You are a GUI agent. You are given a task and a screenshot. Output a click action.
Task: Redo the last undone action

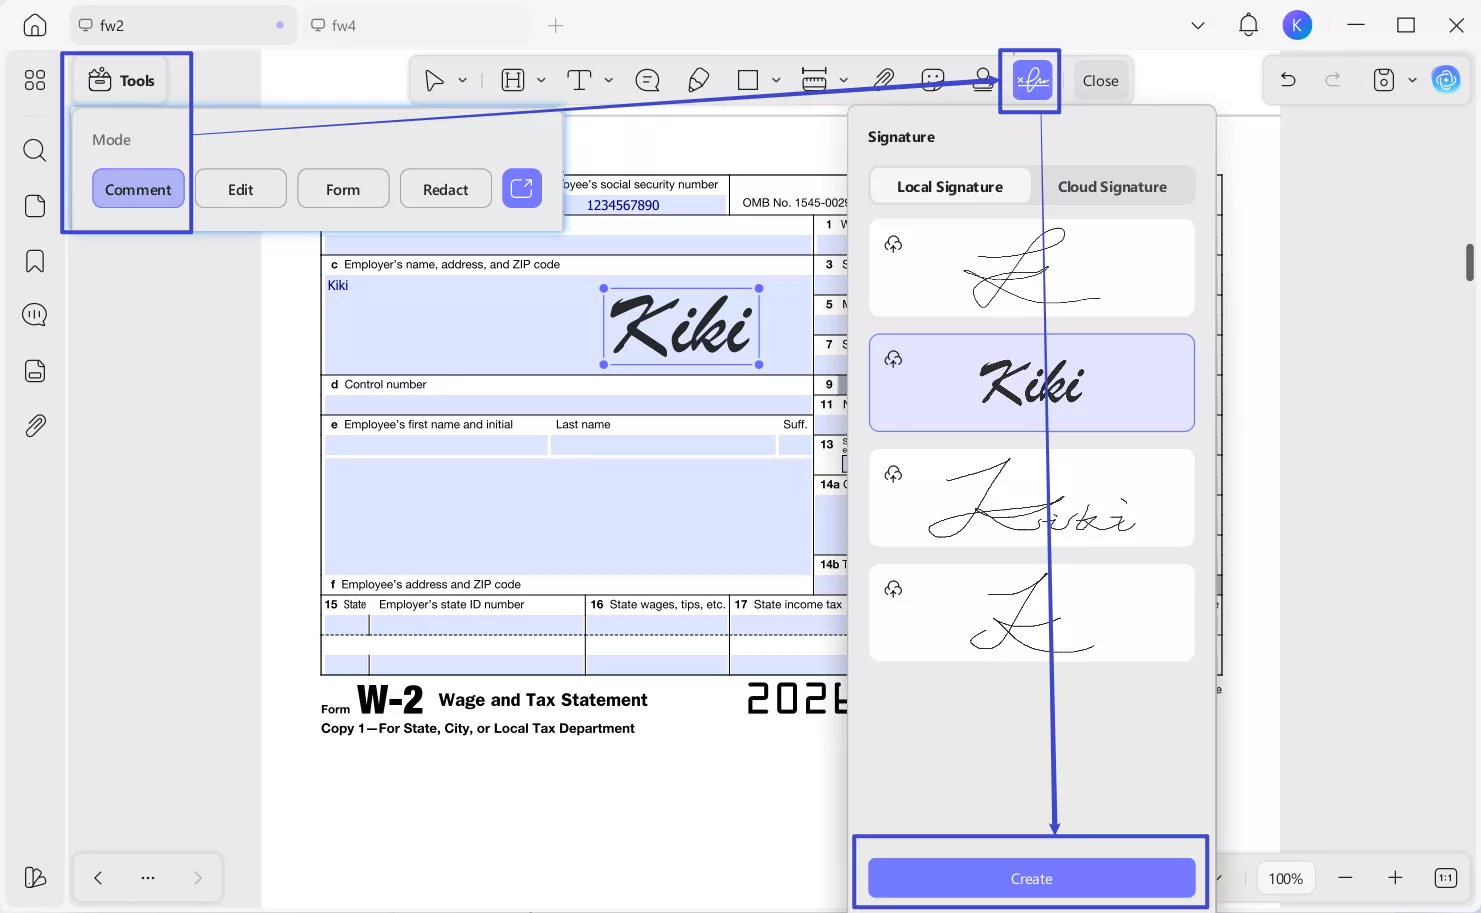[1333, 80]
